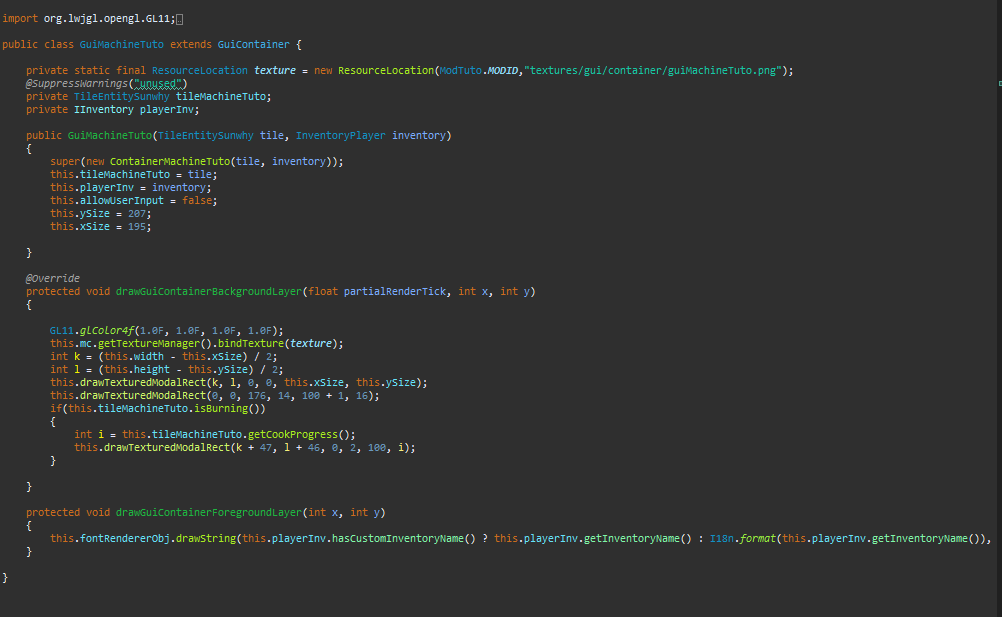1002x617 pixels.
Task: Click the GuiMachineTuto class name in declaration
Action: 122,45
